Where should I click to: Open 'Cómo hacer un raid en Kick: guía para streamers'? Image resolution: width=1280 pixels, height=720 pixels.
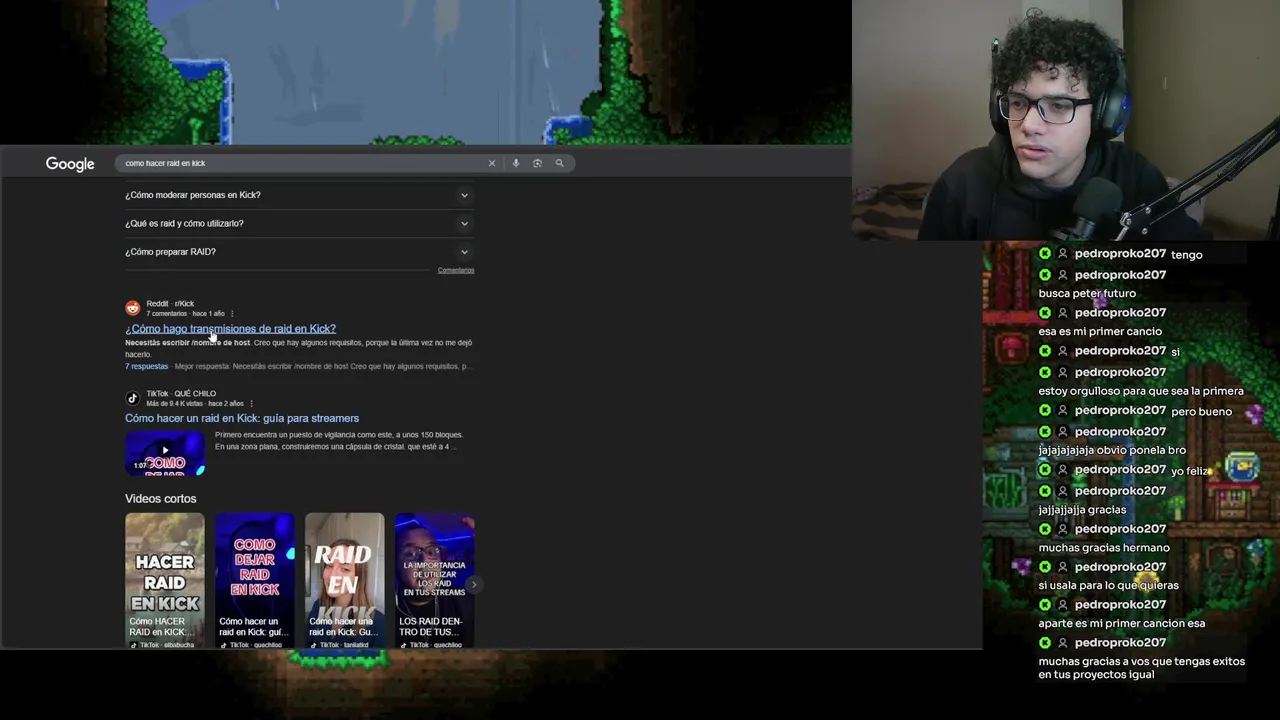242,418
